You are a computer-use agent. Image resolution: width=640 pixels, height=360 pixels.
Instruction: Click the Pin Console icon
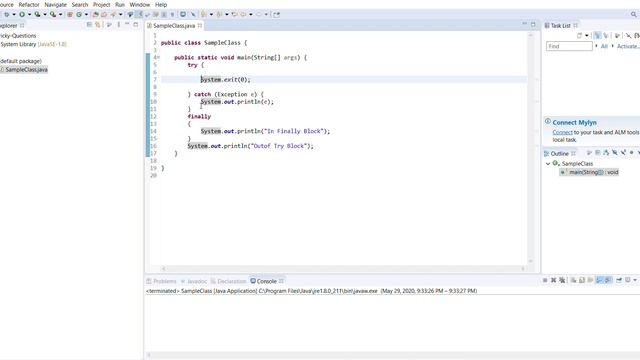[619, 280]
